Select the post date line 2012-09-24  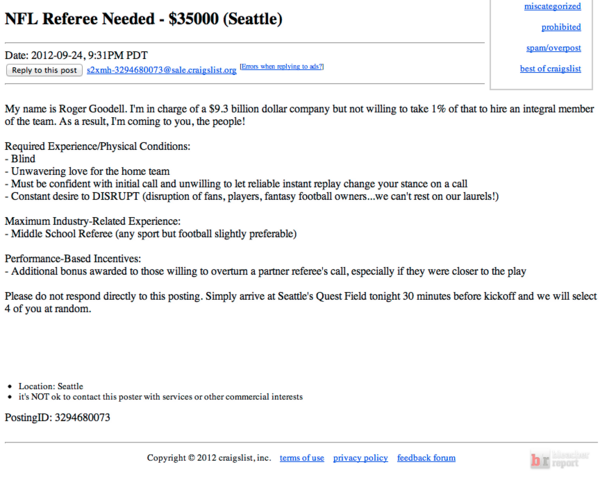76,55
